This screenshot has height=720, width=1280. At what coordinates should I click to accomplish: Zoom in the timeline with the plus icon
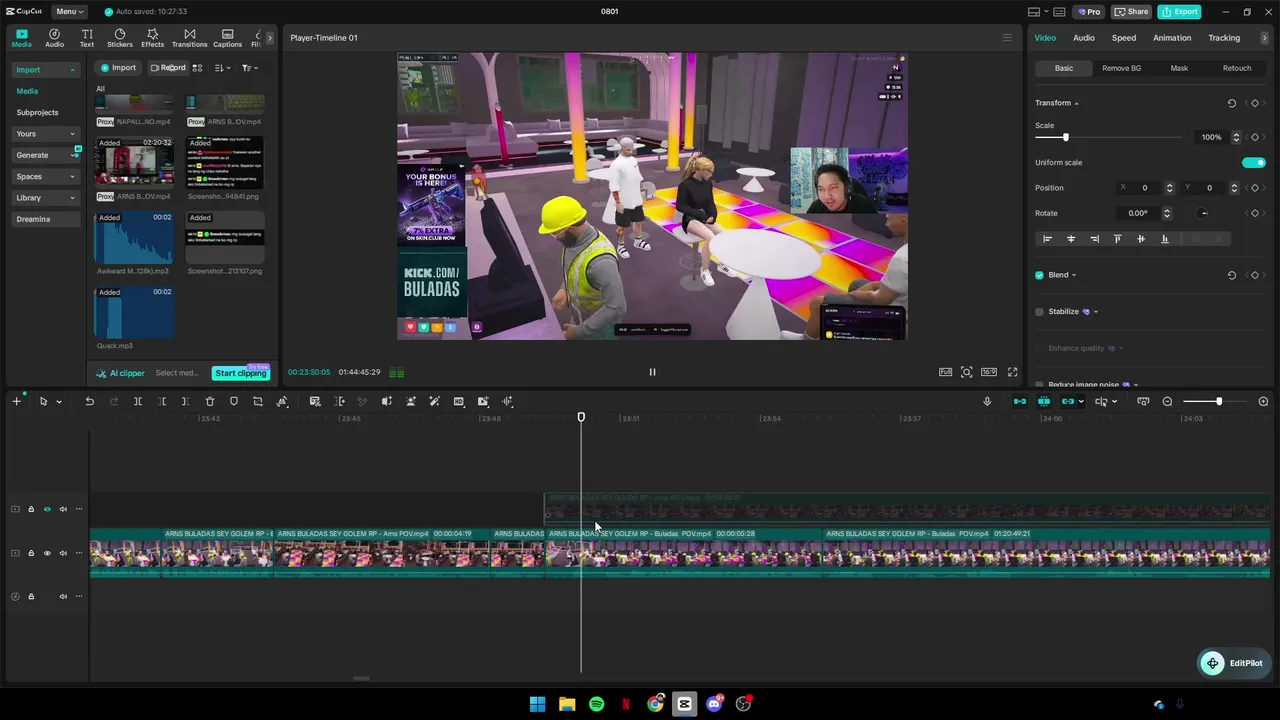point(1263,402)
